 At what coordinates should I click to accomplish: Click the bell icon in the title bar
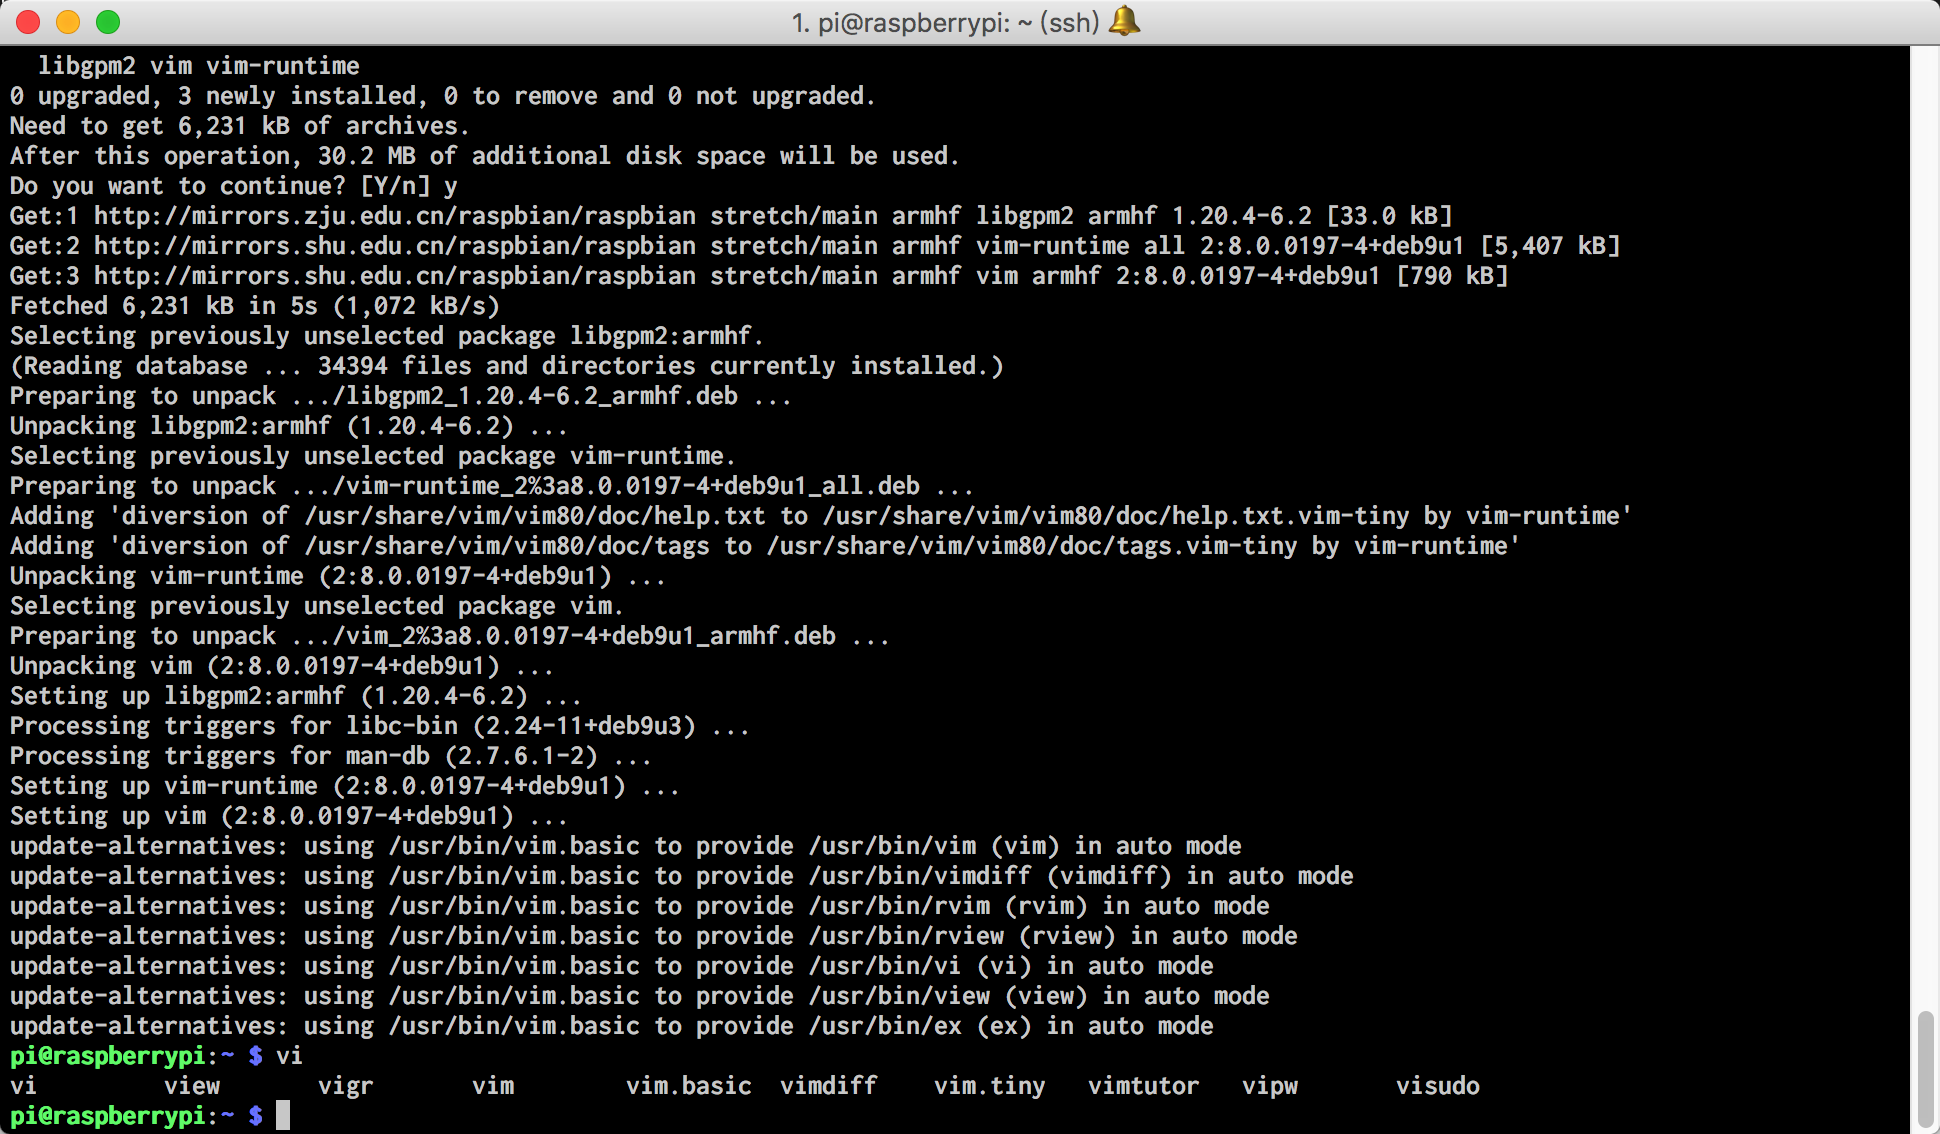[x=1125, y=21]
